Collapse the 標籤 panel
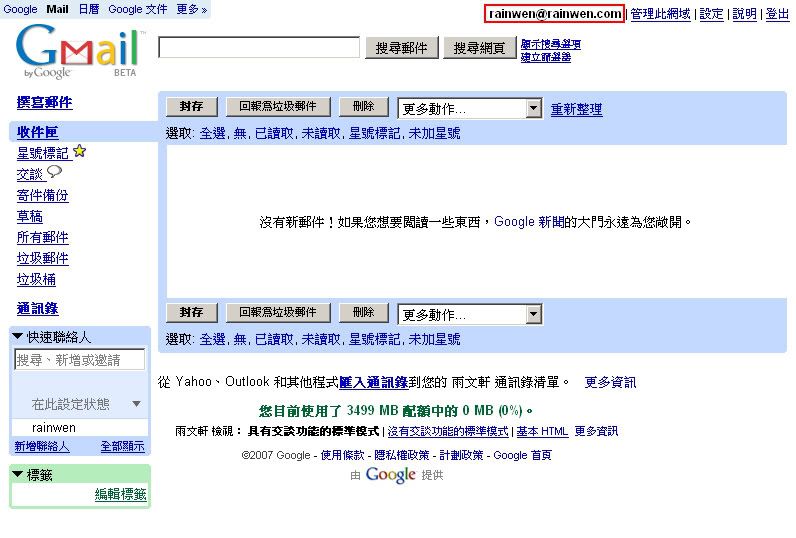This screenshot has height=538, width=796. click(17, 474)
